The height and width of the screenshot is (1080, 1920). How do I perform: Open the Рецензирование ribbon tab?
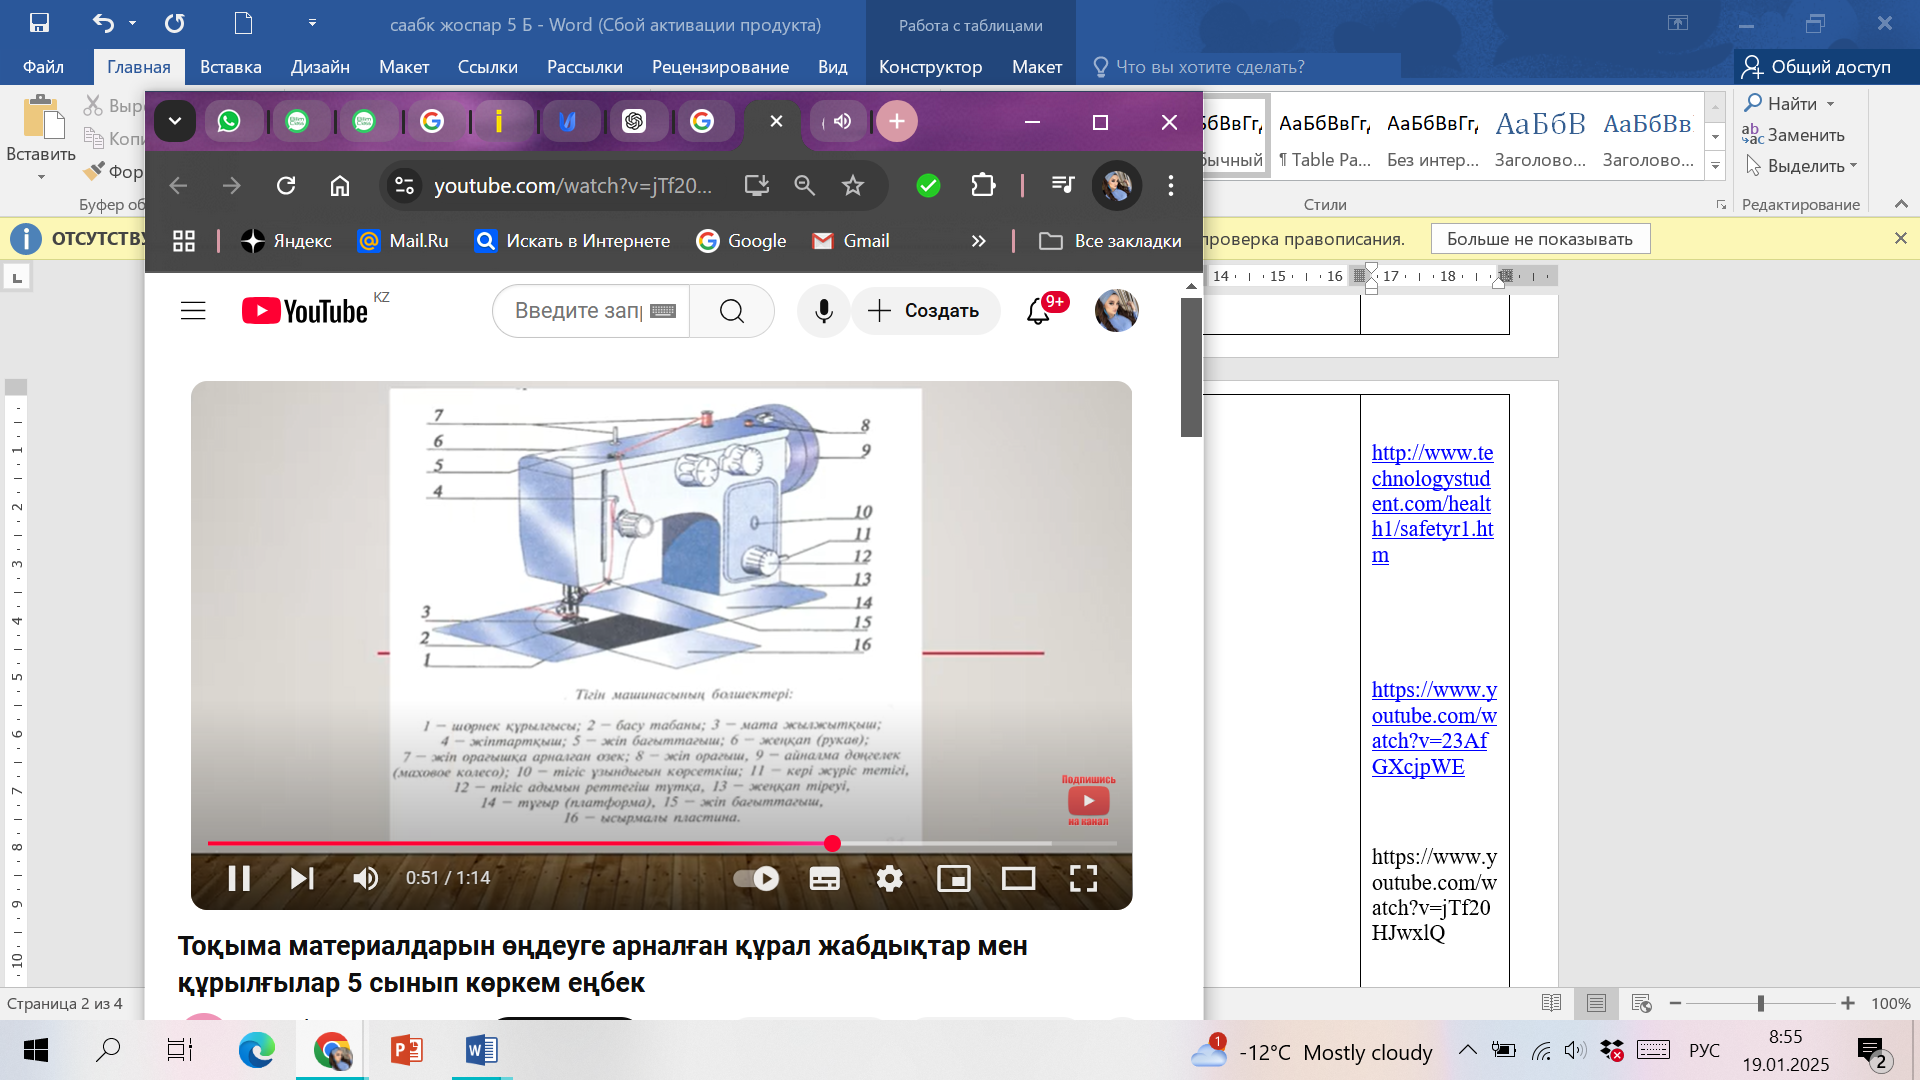[720, 67]
